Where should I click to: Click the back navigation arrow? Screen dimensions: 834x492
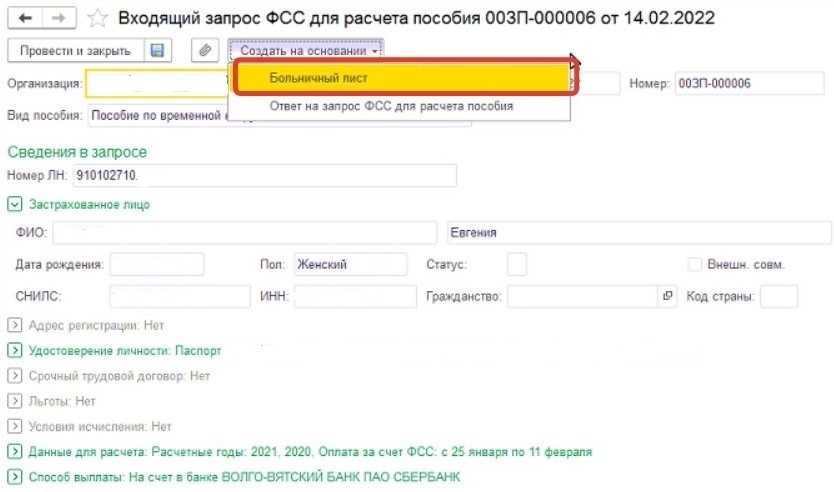coord(25,19)
